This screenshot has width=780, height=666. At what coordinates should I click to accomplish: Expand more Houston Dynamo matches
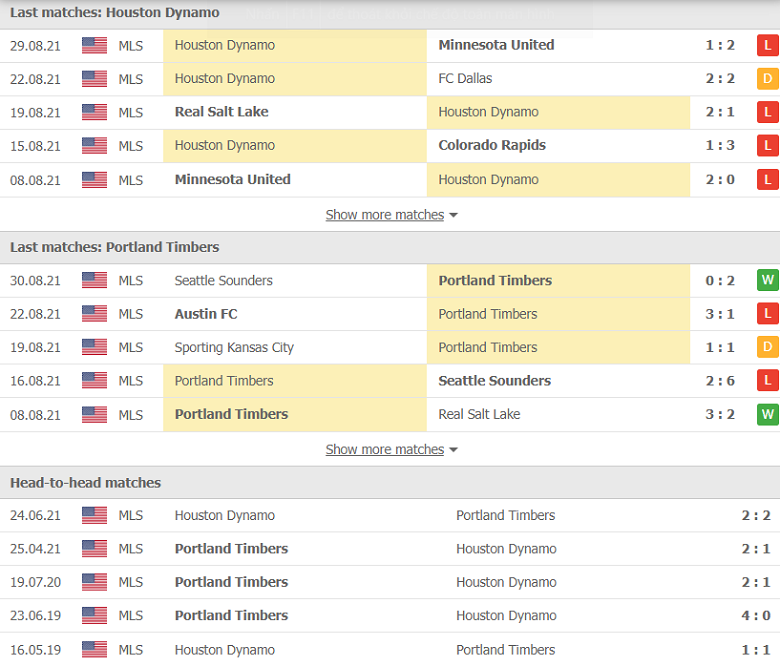pyautogui.click(x=384, y=215)
